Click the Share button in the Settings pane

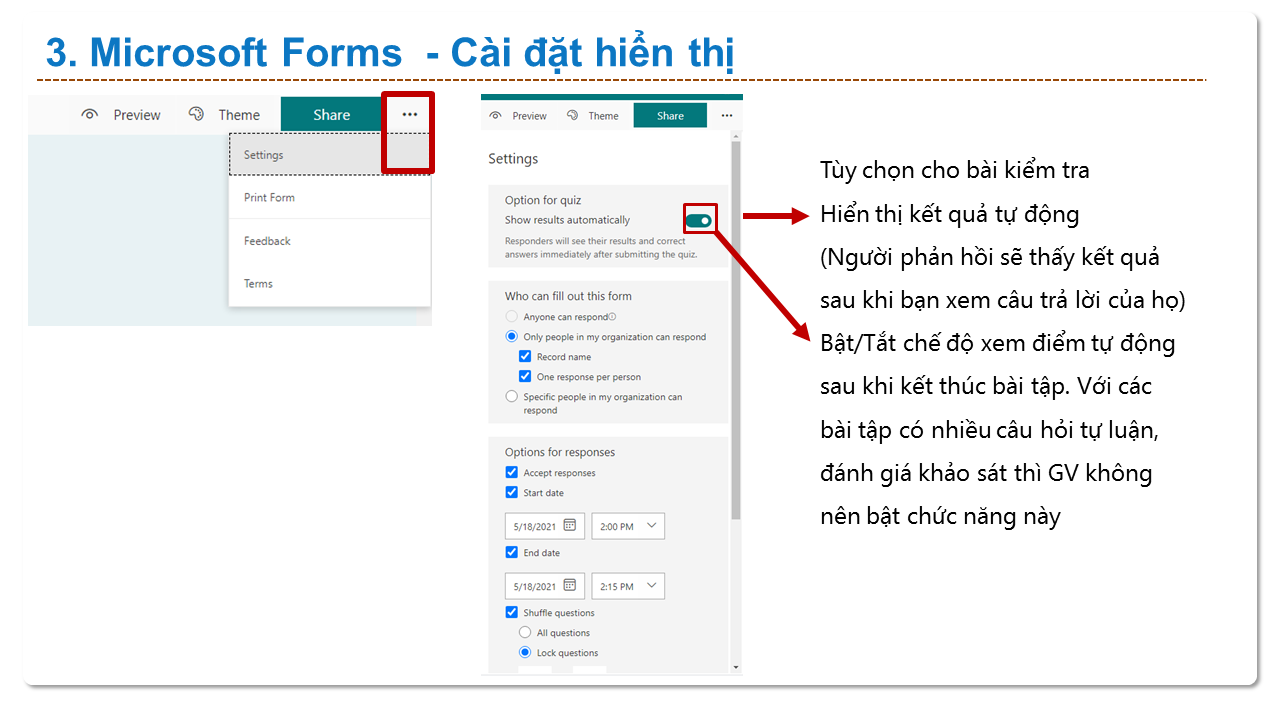pos(670,116)
